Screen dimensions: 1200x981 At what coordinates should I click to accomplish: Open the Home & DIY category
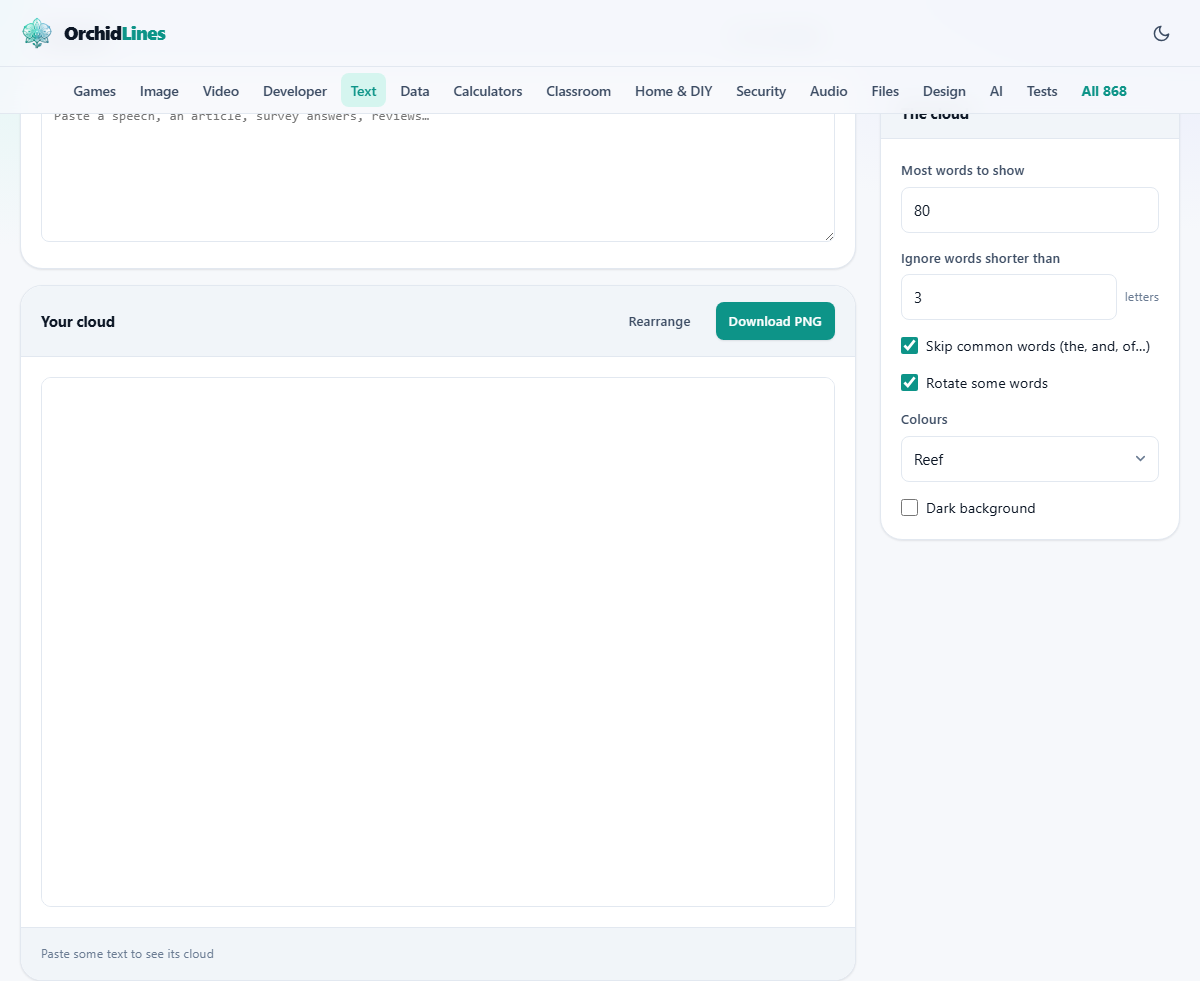coord(674,91)
